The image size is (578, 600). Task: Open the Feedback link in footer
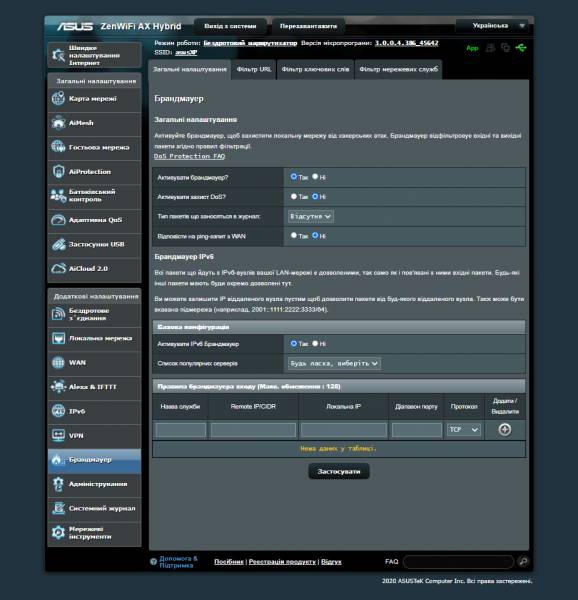tap(331, 562)
